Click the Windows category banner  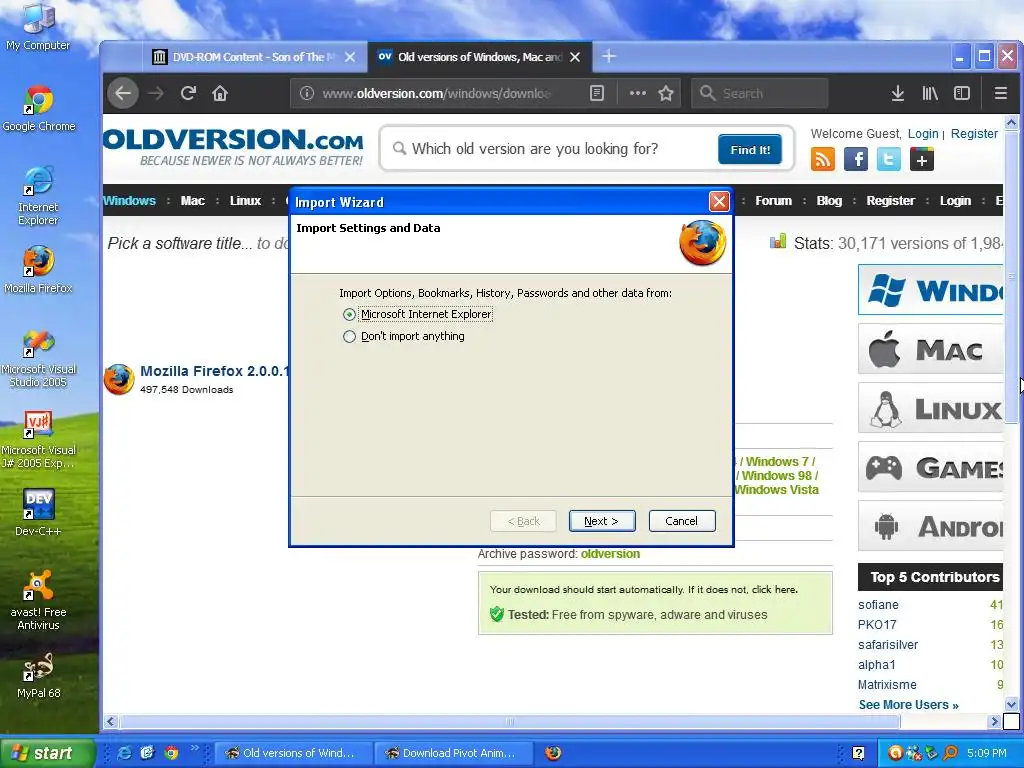click(x=931, y=290)
